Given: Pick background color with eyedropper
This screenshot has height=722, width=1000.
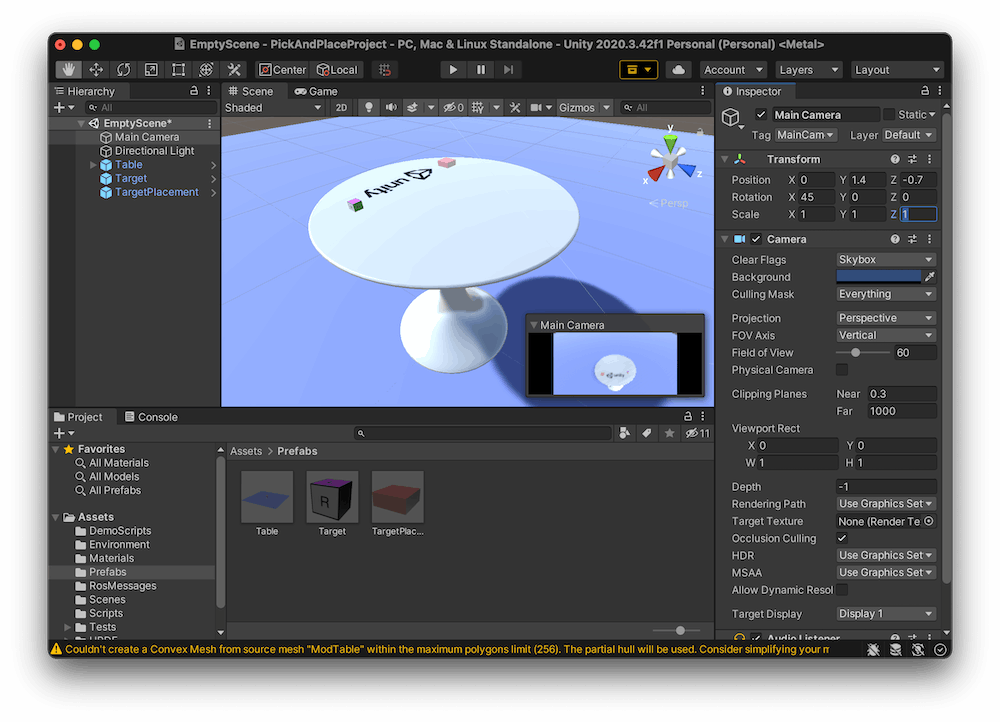Looking at the screenshot, I should click(930, 277).
